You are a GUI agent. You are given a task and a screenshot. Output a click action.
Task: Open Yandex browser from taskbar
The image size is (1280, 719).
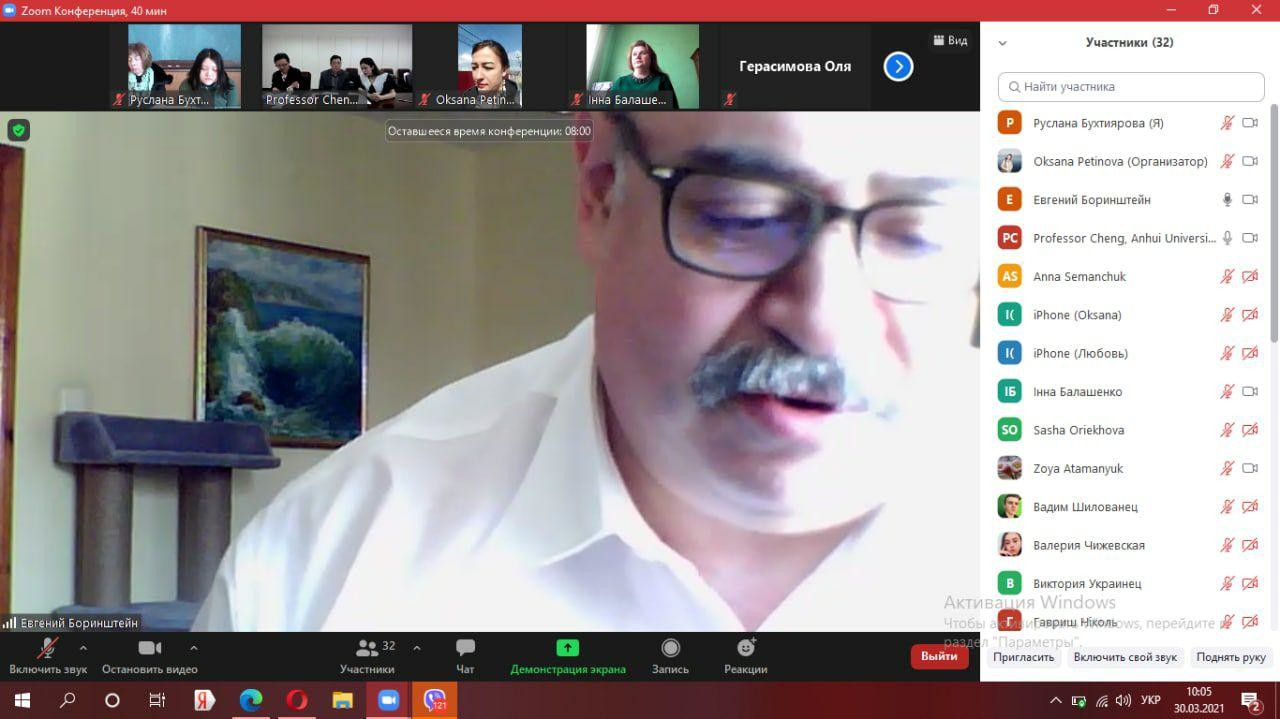(x=205, y=700)
